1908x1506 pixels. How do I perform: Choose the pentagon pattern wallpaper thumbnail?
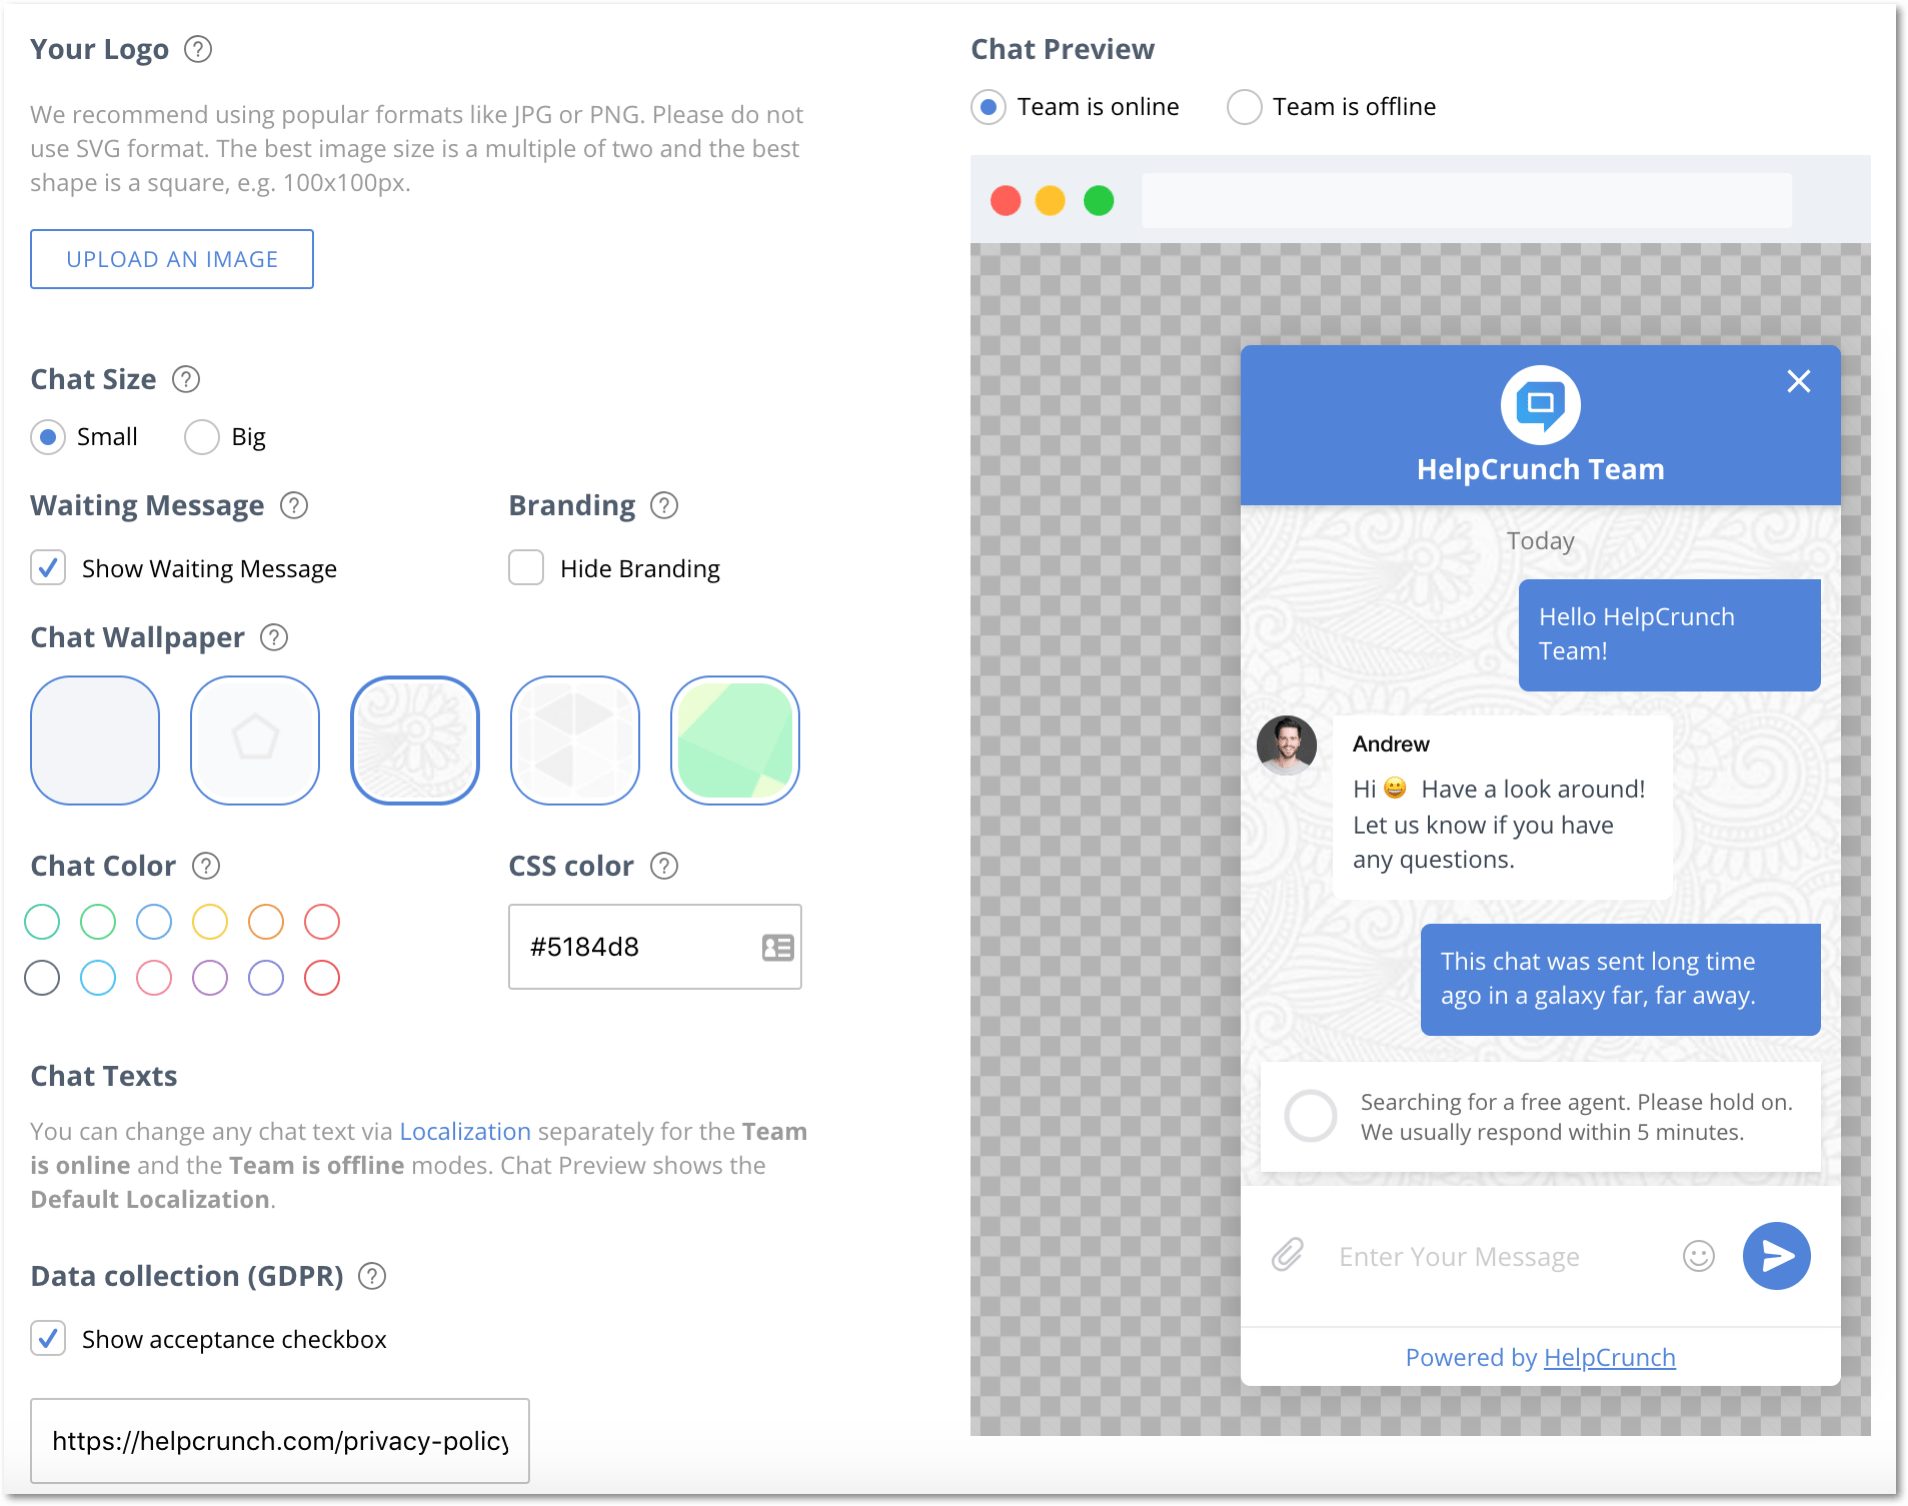255,740
